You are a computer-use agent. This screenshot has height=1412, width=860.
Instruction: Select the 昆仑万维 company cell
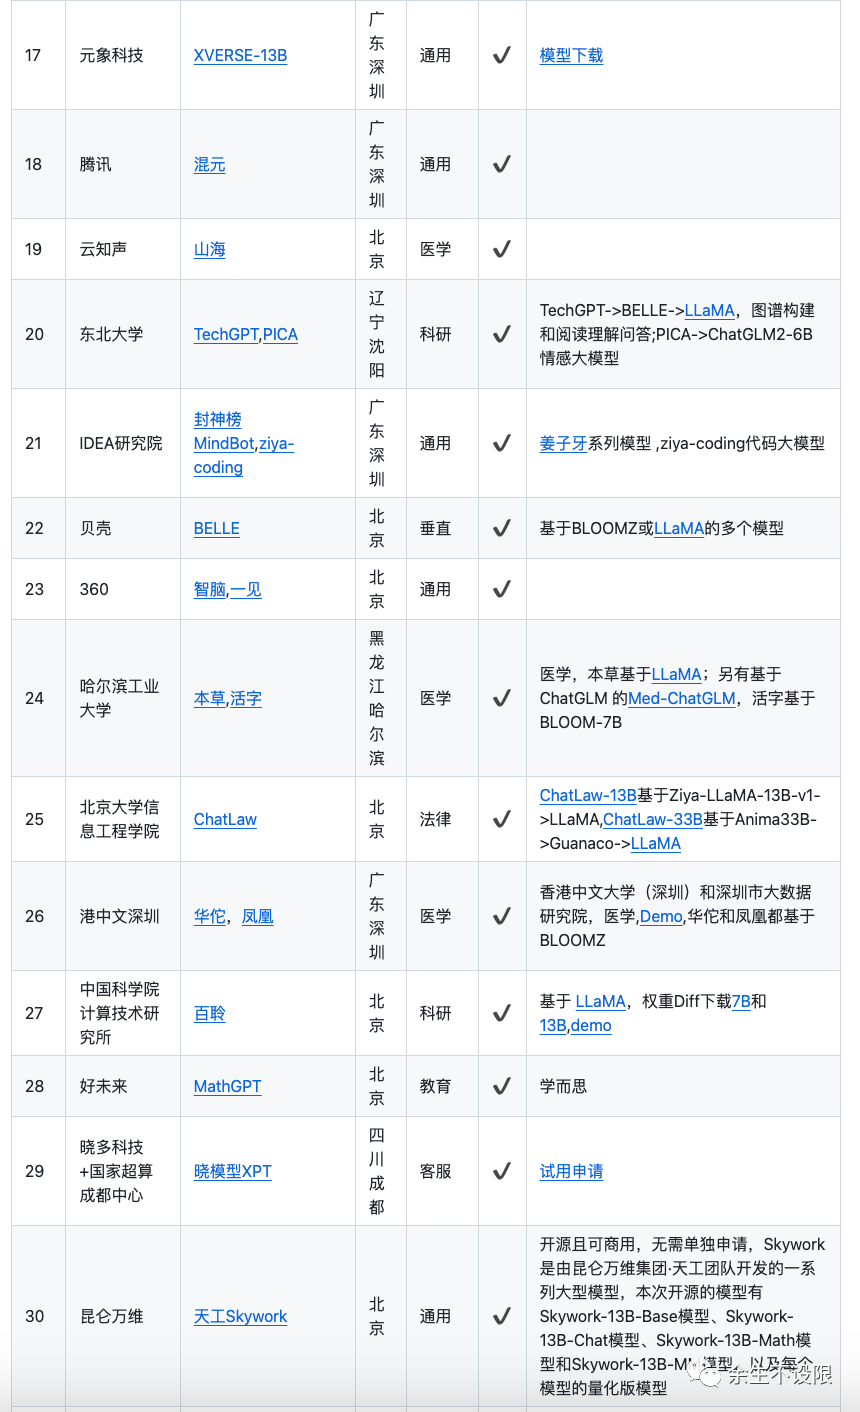123,1316
